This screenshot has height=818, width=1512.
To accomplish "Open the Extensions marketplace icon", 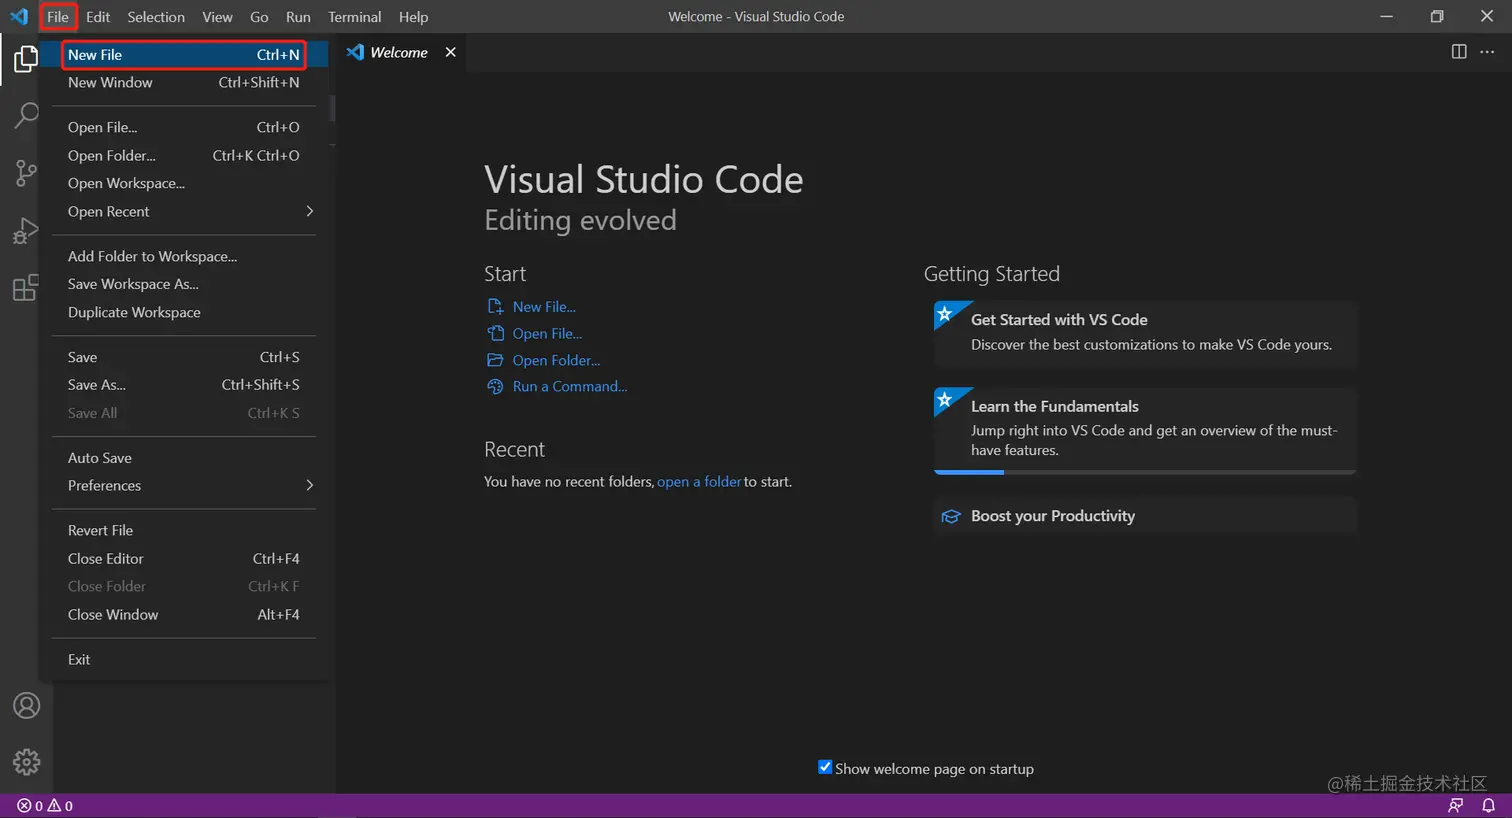I will point(26,287).
